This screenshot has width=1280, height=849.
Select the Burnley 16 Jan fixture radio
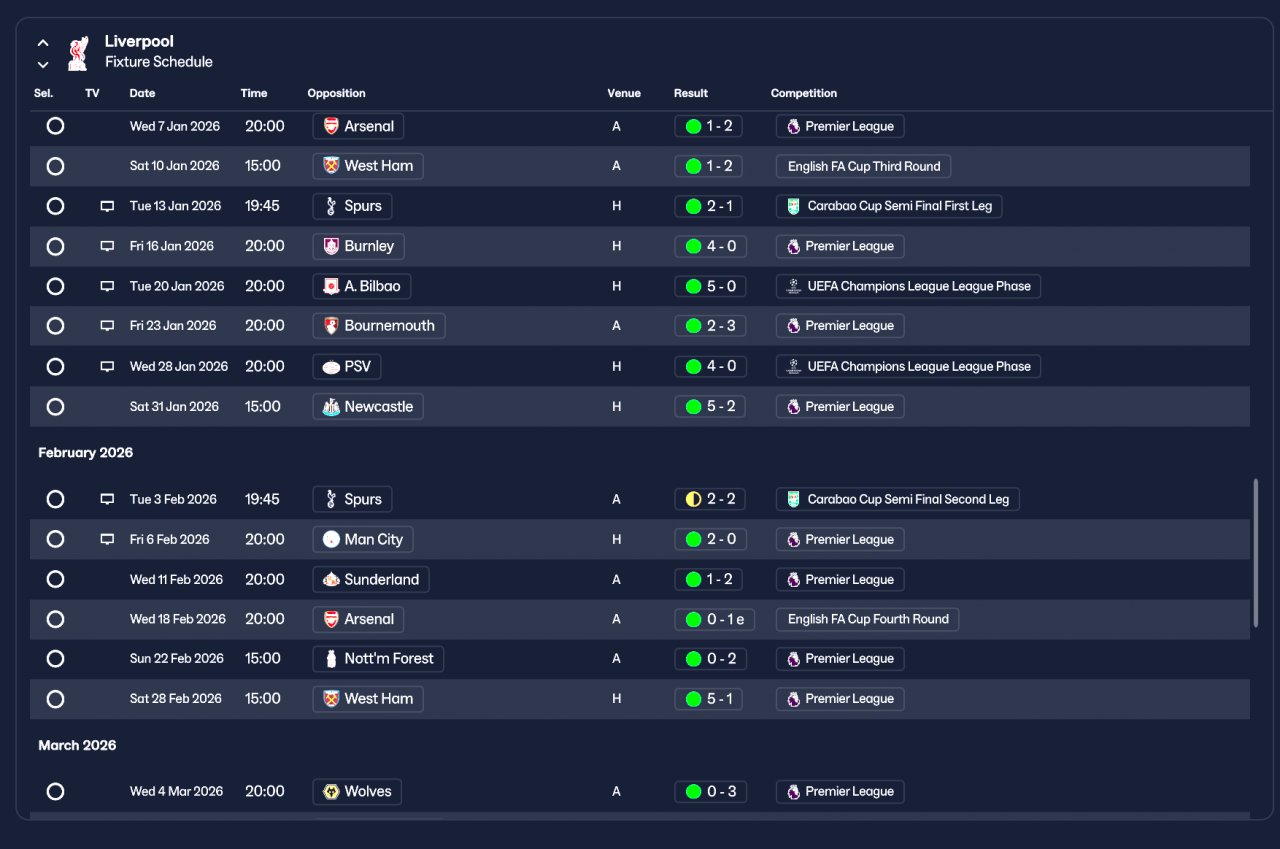point(55,246)
